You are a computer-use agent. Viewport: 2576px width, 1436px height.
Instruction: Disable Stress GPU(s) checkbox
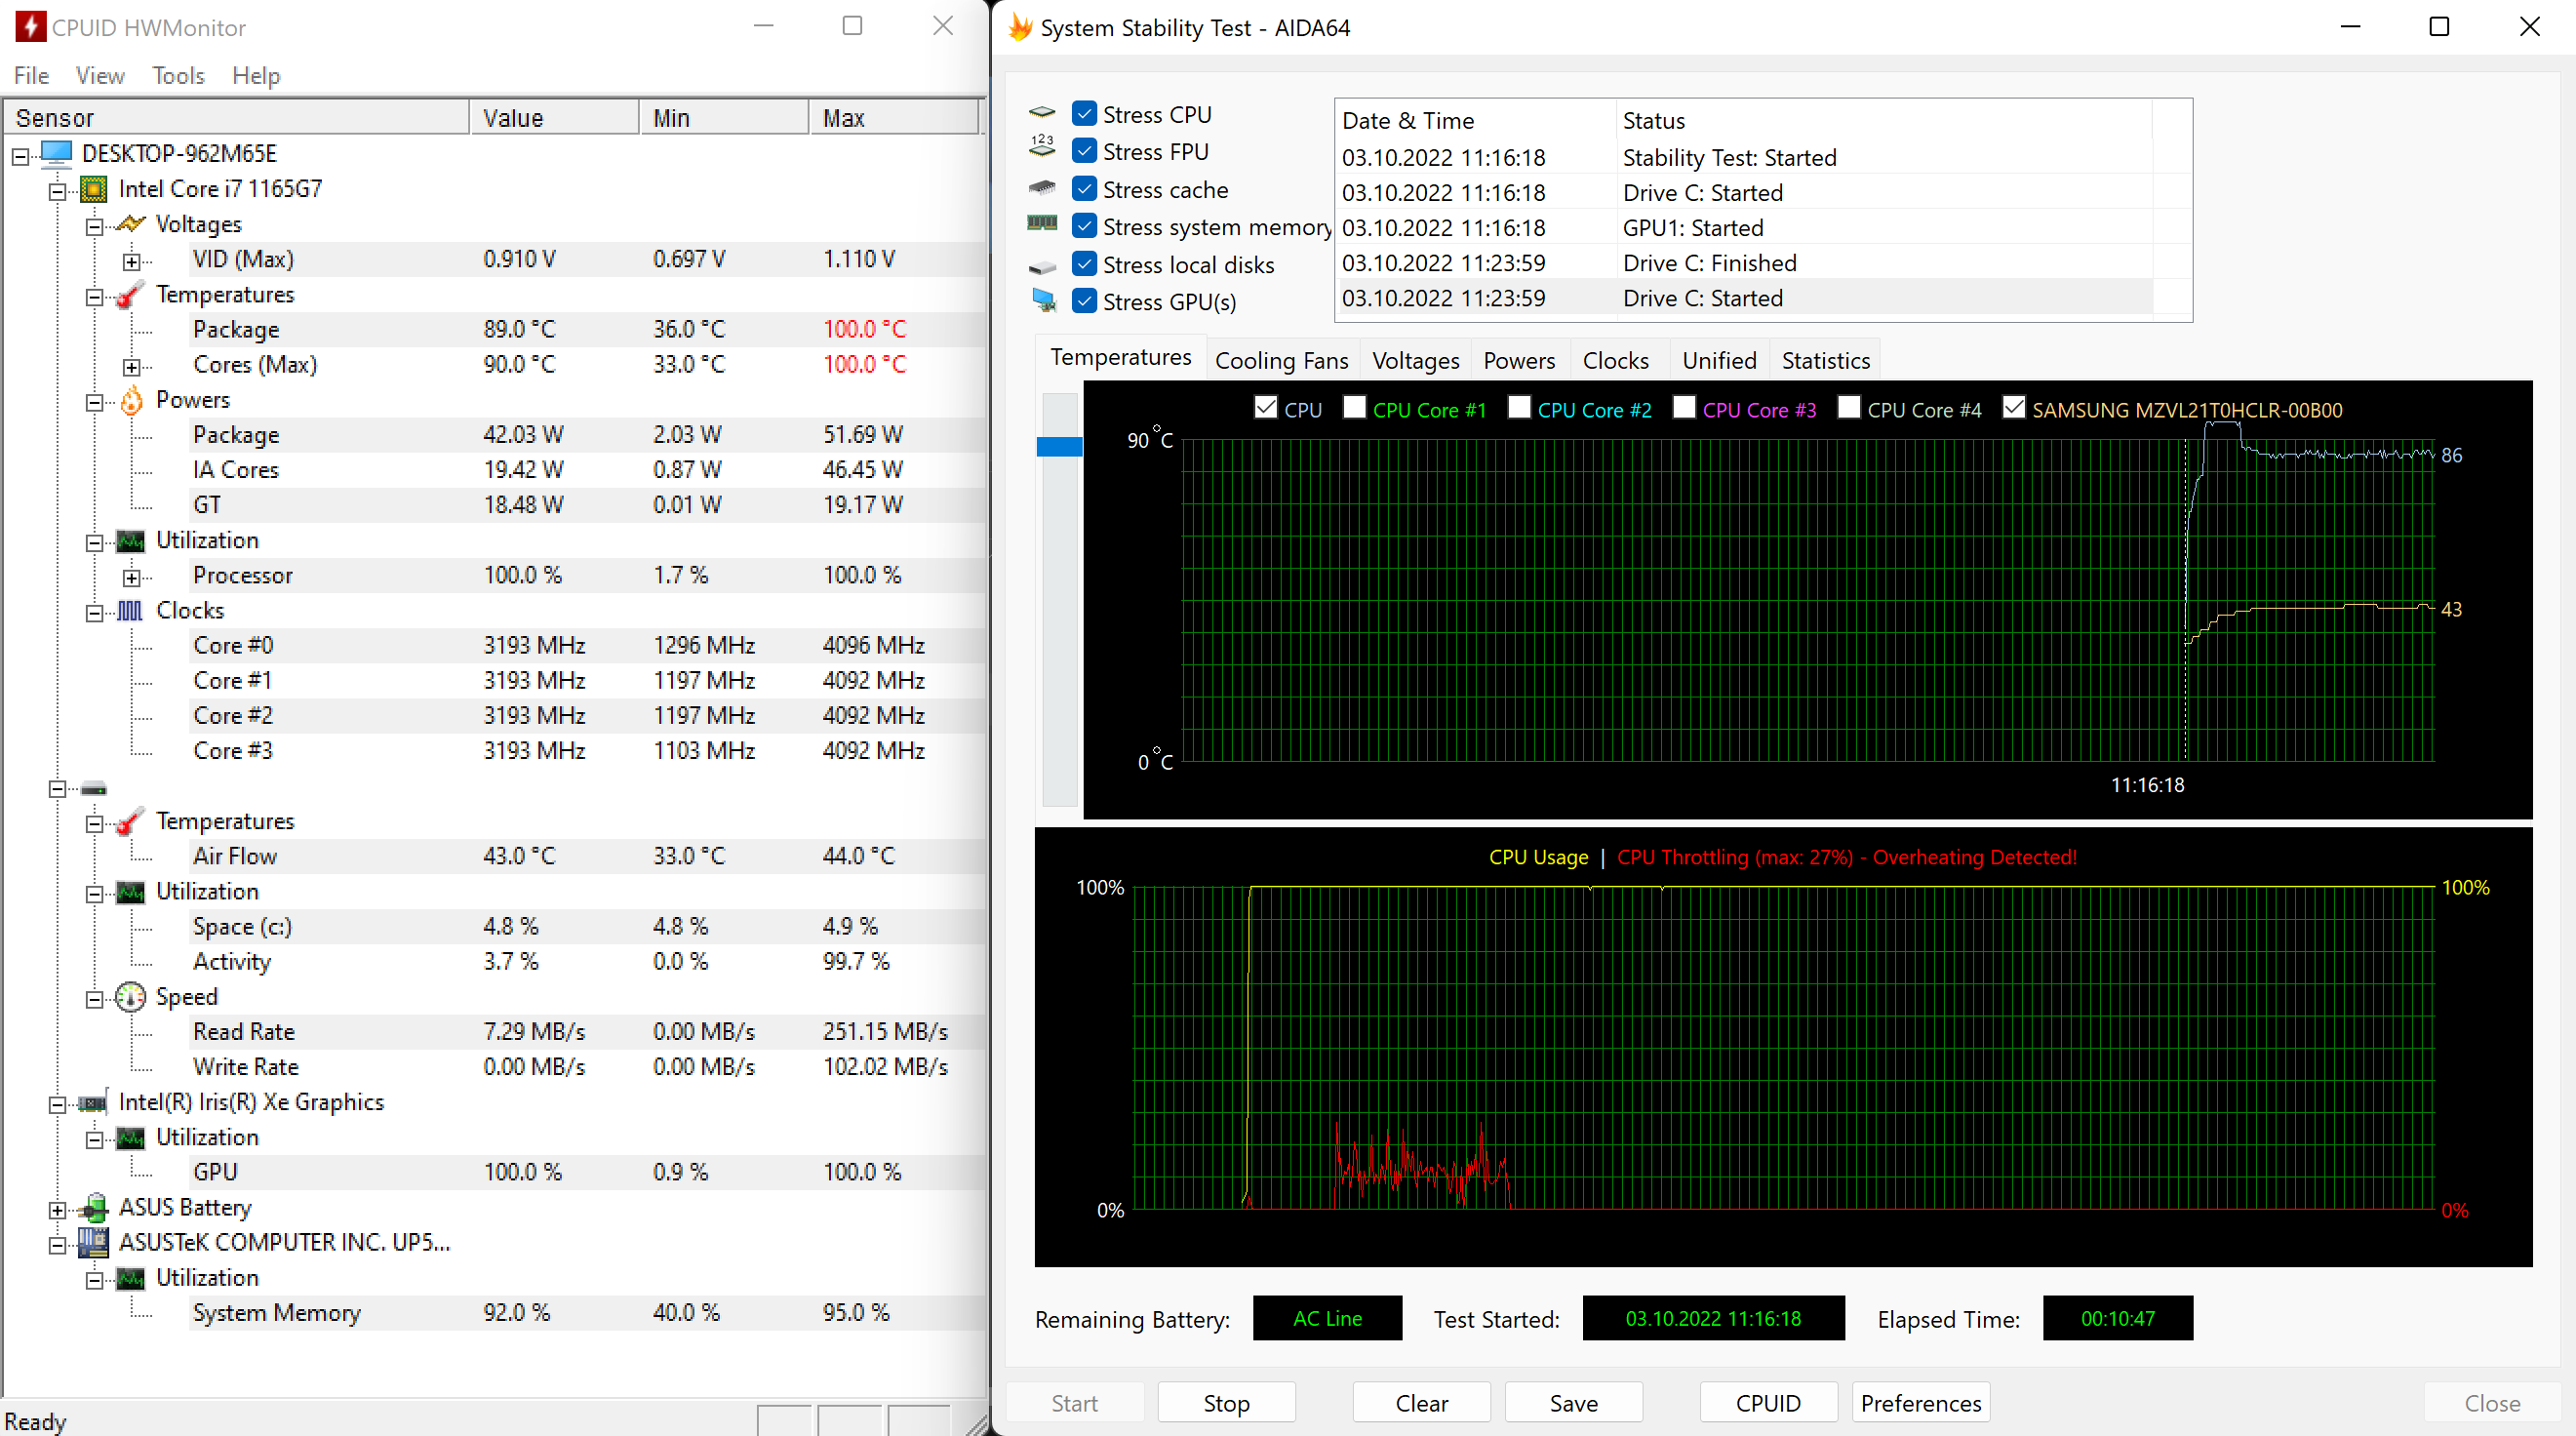[1084, 301]
